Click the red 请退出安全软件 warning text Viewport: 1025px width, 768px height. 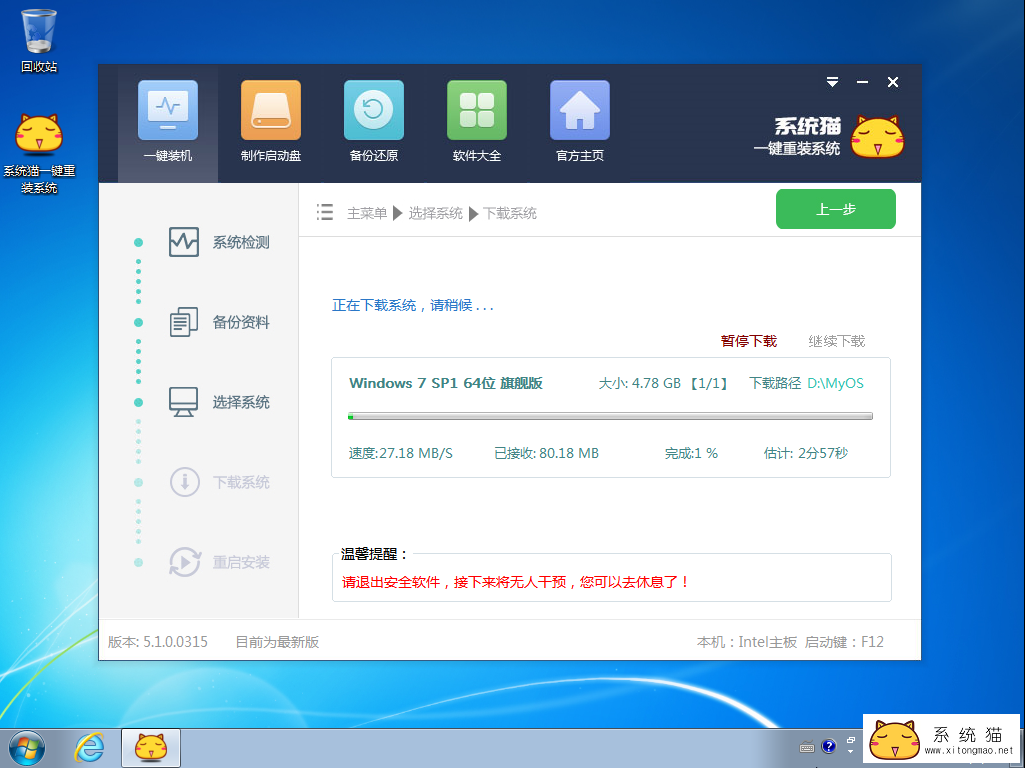[515, 582]
